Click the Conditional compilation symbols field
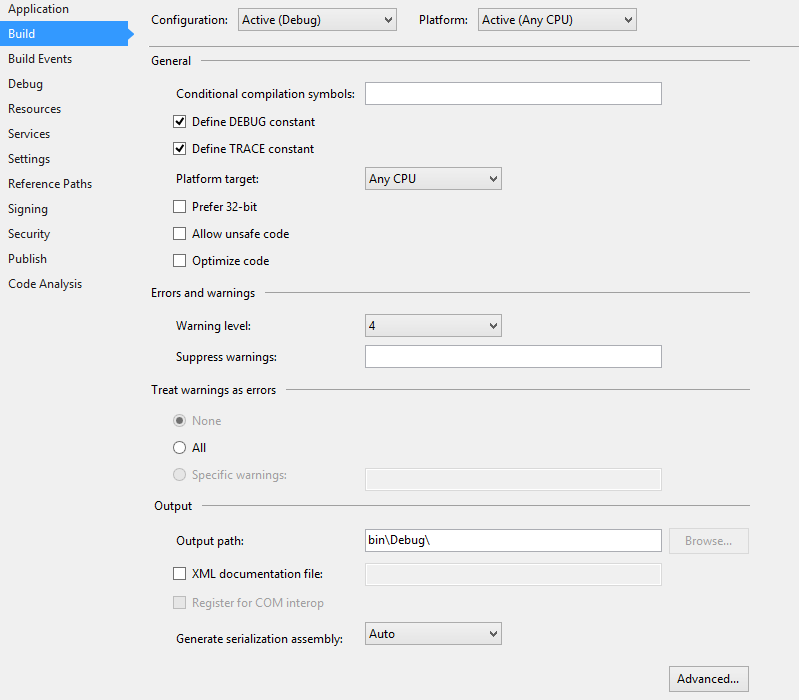This screenshot has height=700, width=799. [513, 94]
